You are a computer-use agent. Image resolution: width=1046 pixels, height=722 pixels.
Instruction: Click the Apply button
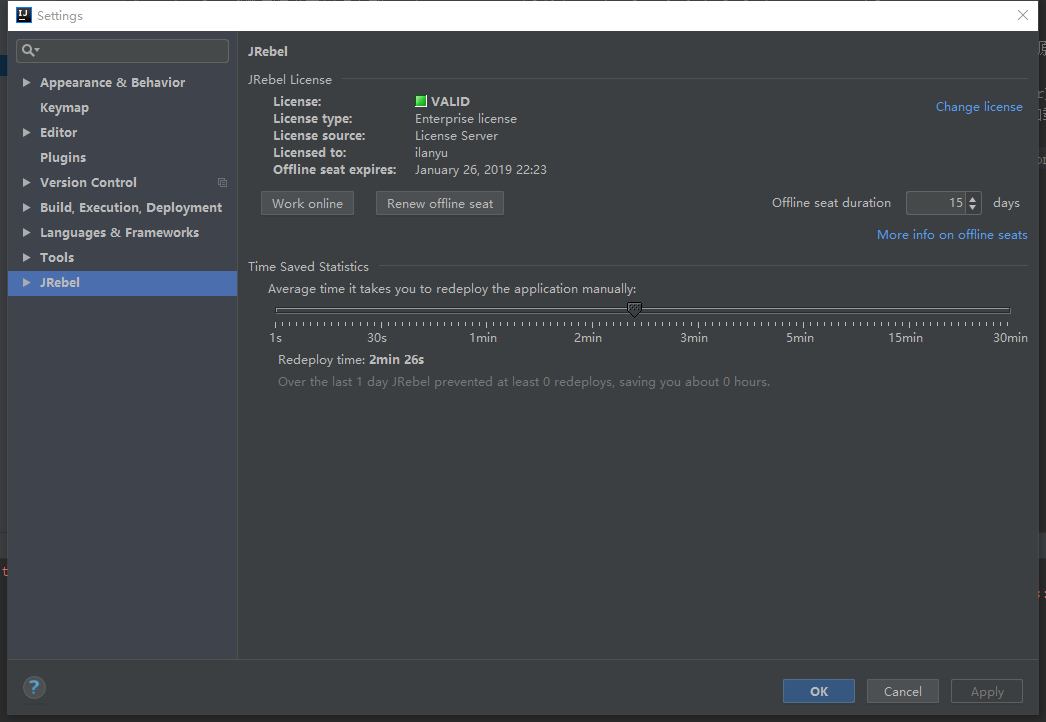(x=987, y=691)
